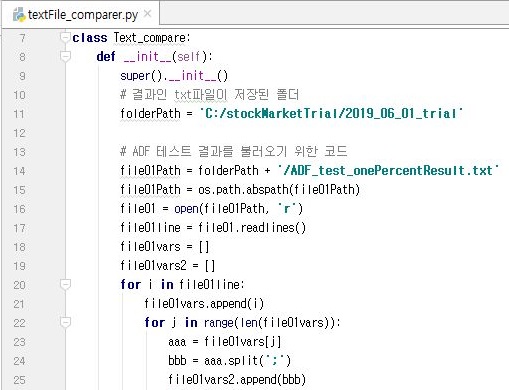The width and height of the screenshot is (509, 390).
Task: Click line number 7 in the gutter
Action: pyautogui.click(x=22, y=38)
